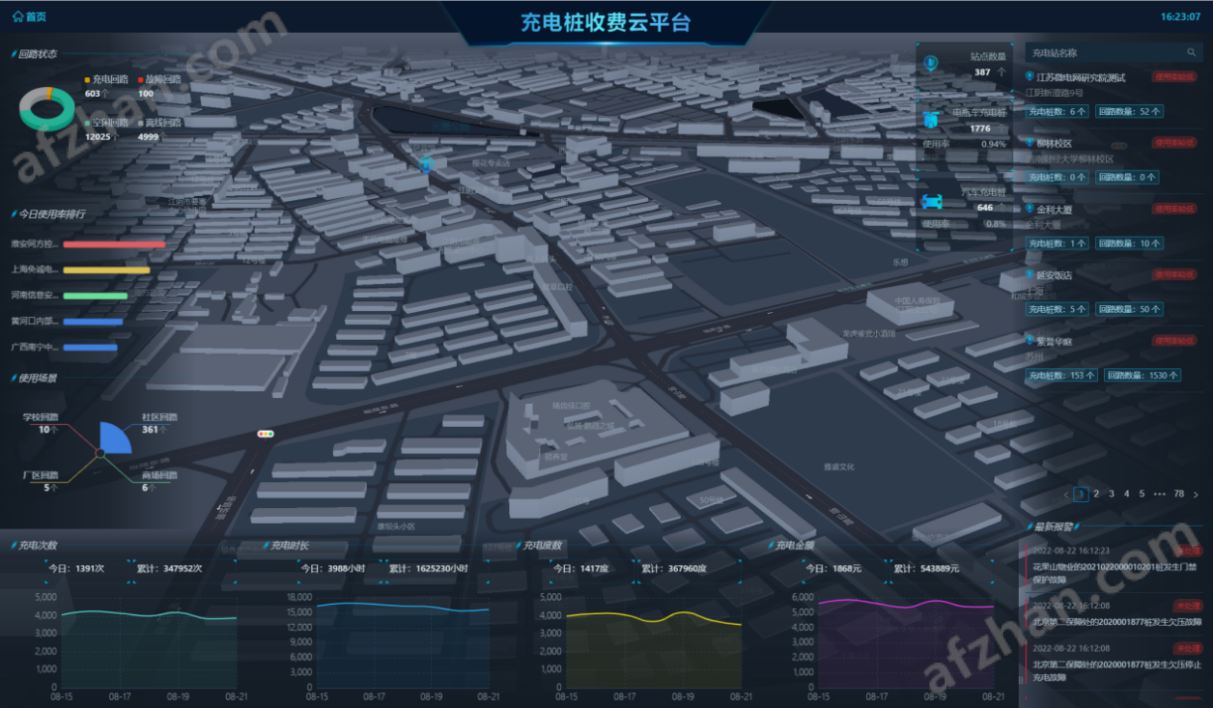Screen dimensions: 1213x708
Task: Open the 北京第二保障处 欠压故障 alarm message
Action: 1117,621
